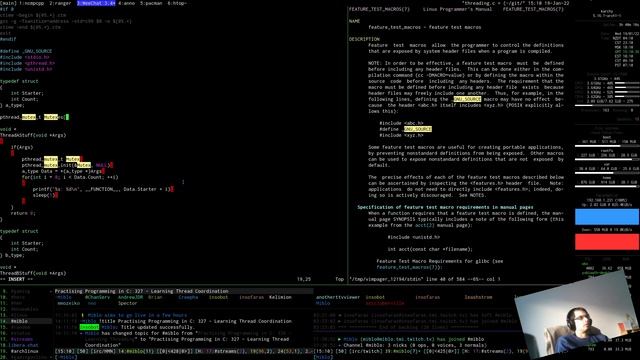Viewport: 640px width, 360px height.
Task: Click the nick Kelimion in the nick list
Action: click(x=280, y=297)
